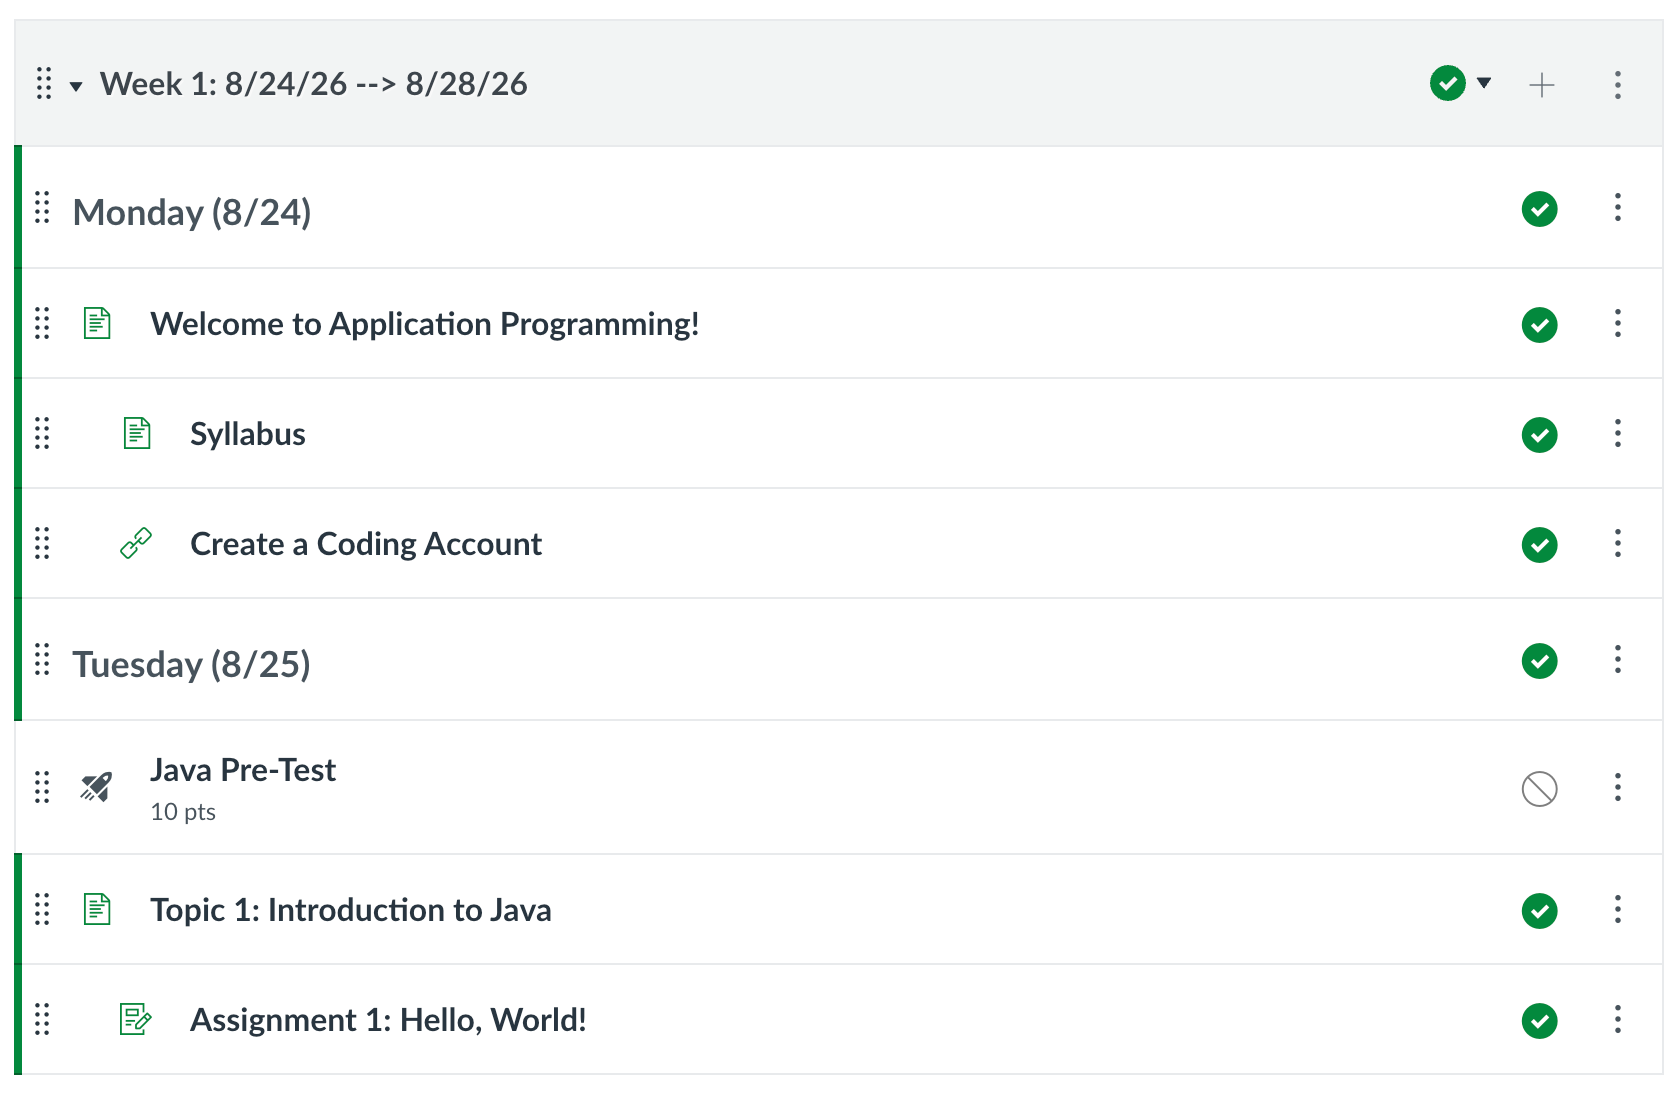The width and height of the screenshot is (1679, 1093).
Task: Toggle published status of Monday (8/24) header
Action: 1540,209
